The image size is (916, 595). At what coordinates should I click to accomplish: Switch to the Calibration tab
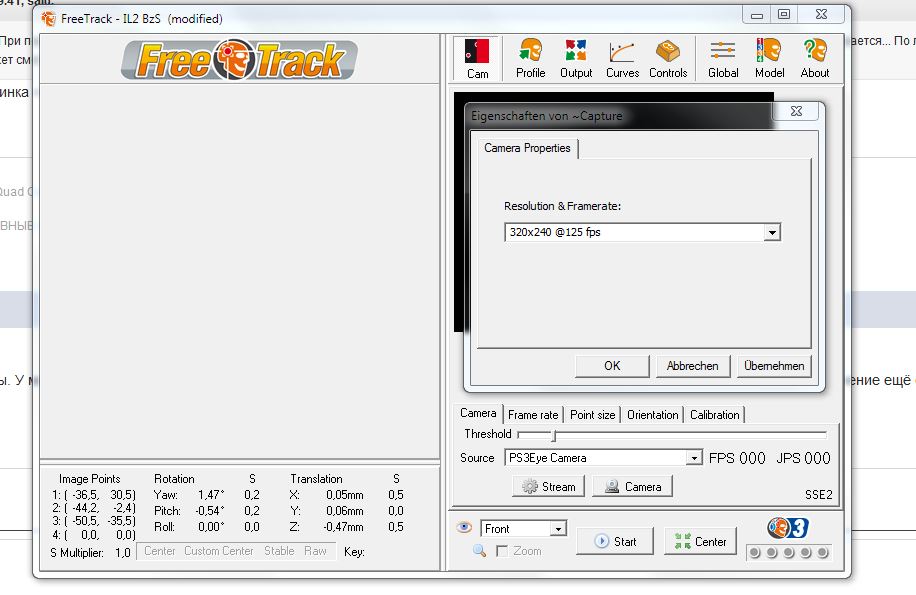[x=714, y=415]
